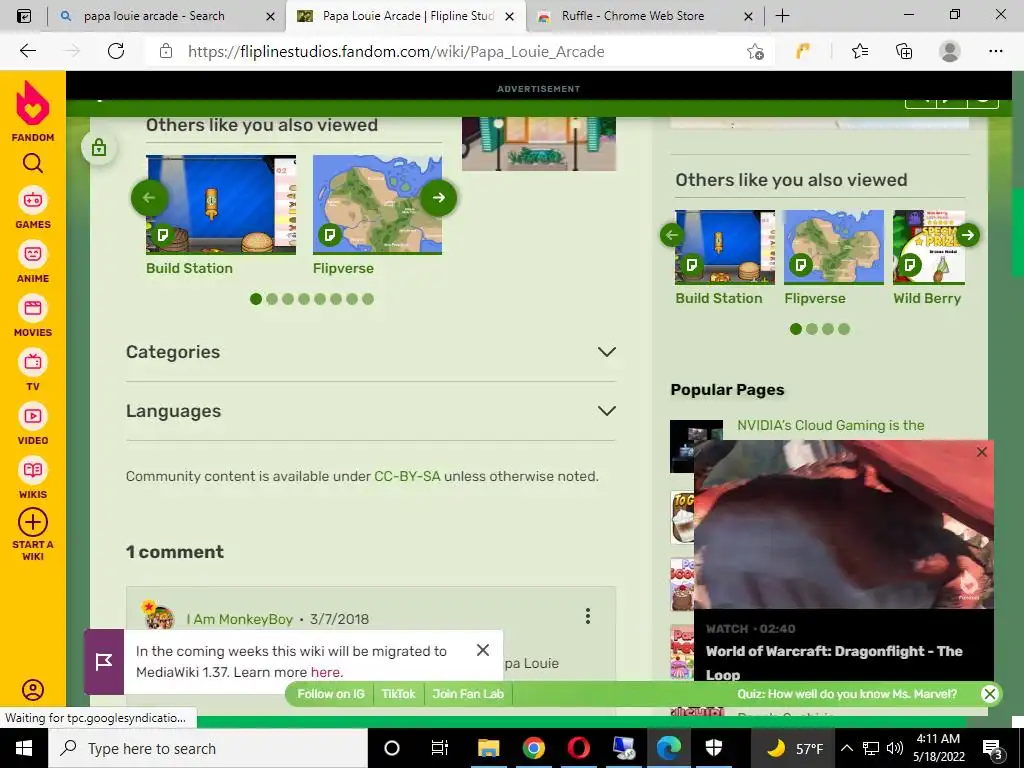The height and width of the screenshot is (768, 1024).
Task: Click the page lock icon
Action: [x=99, y=147]
